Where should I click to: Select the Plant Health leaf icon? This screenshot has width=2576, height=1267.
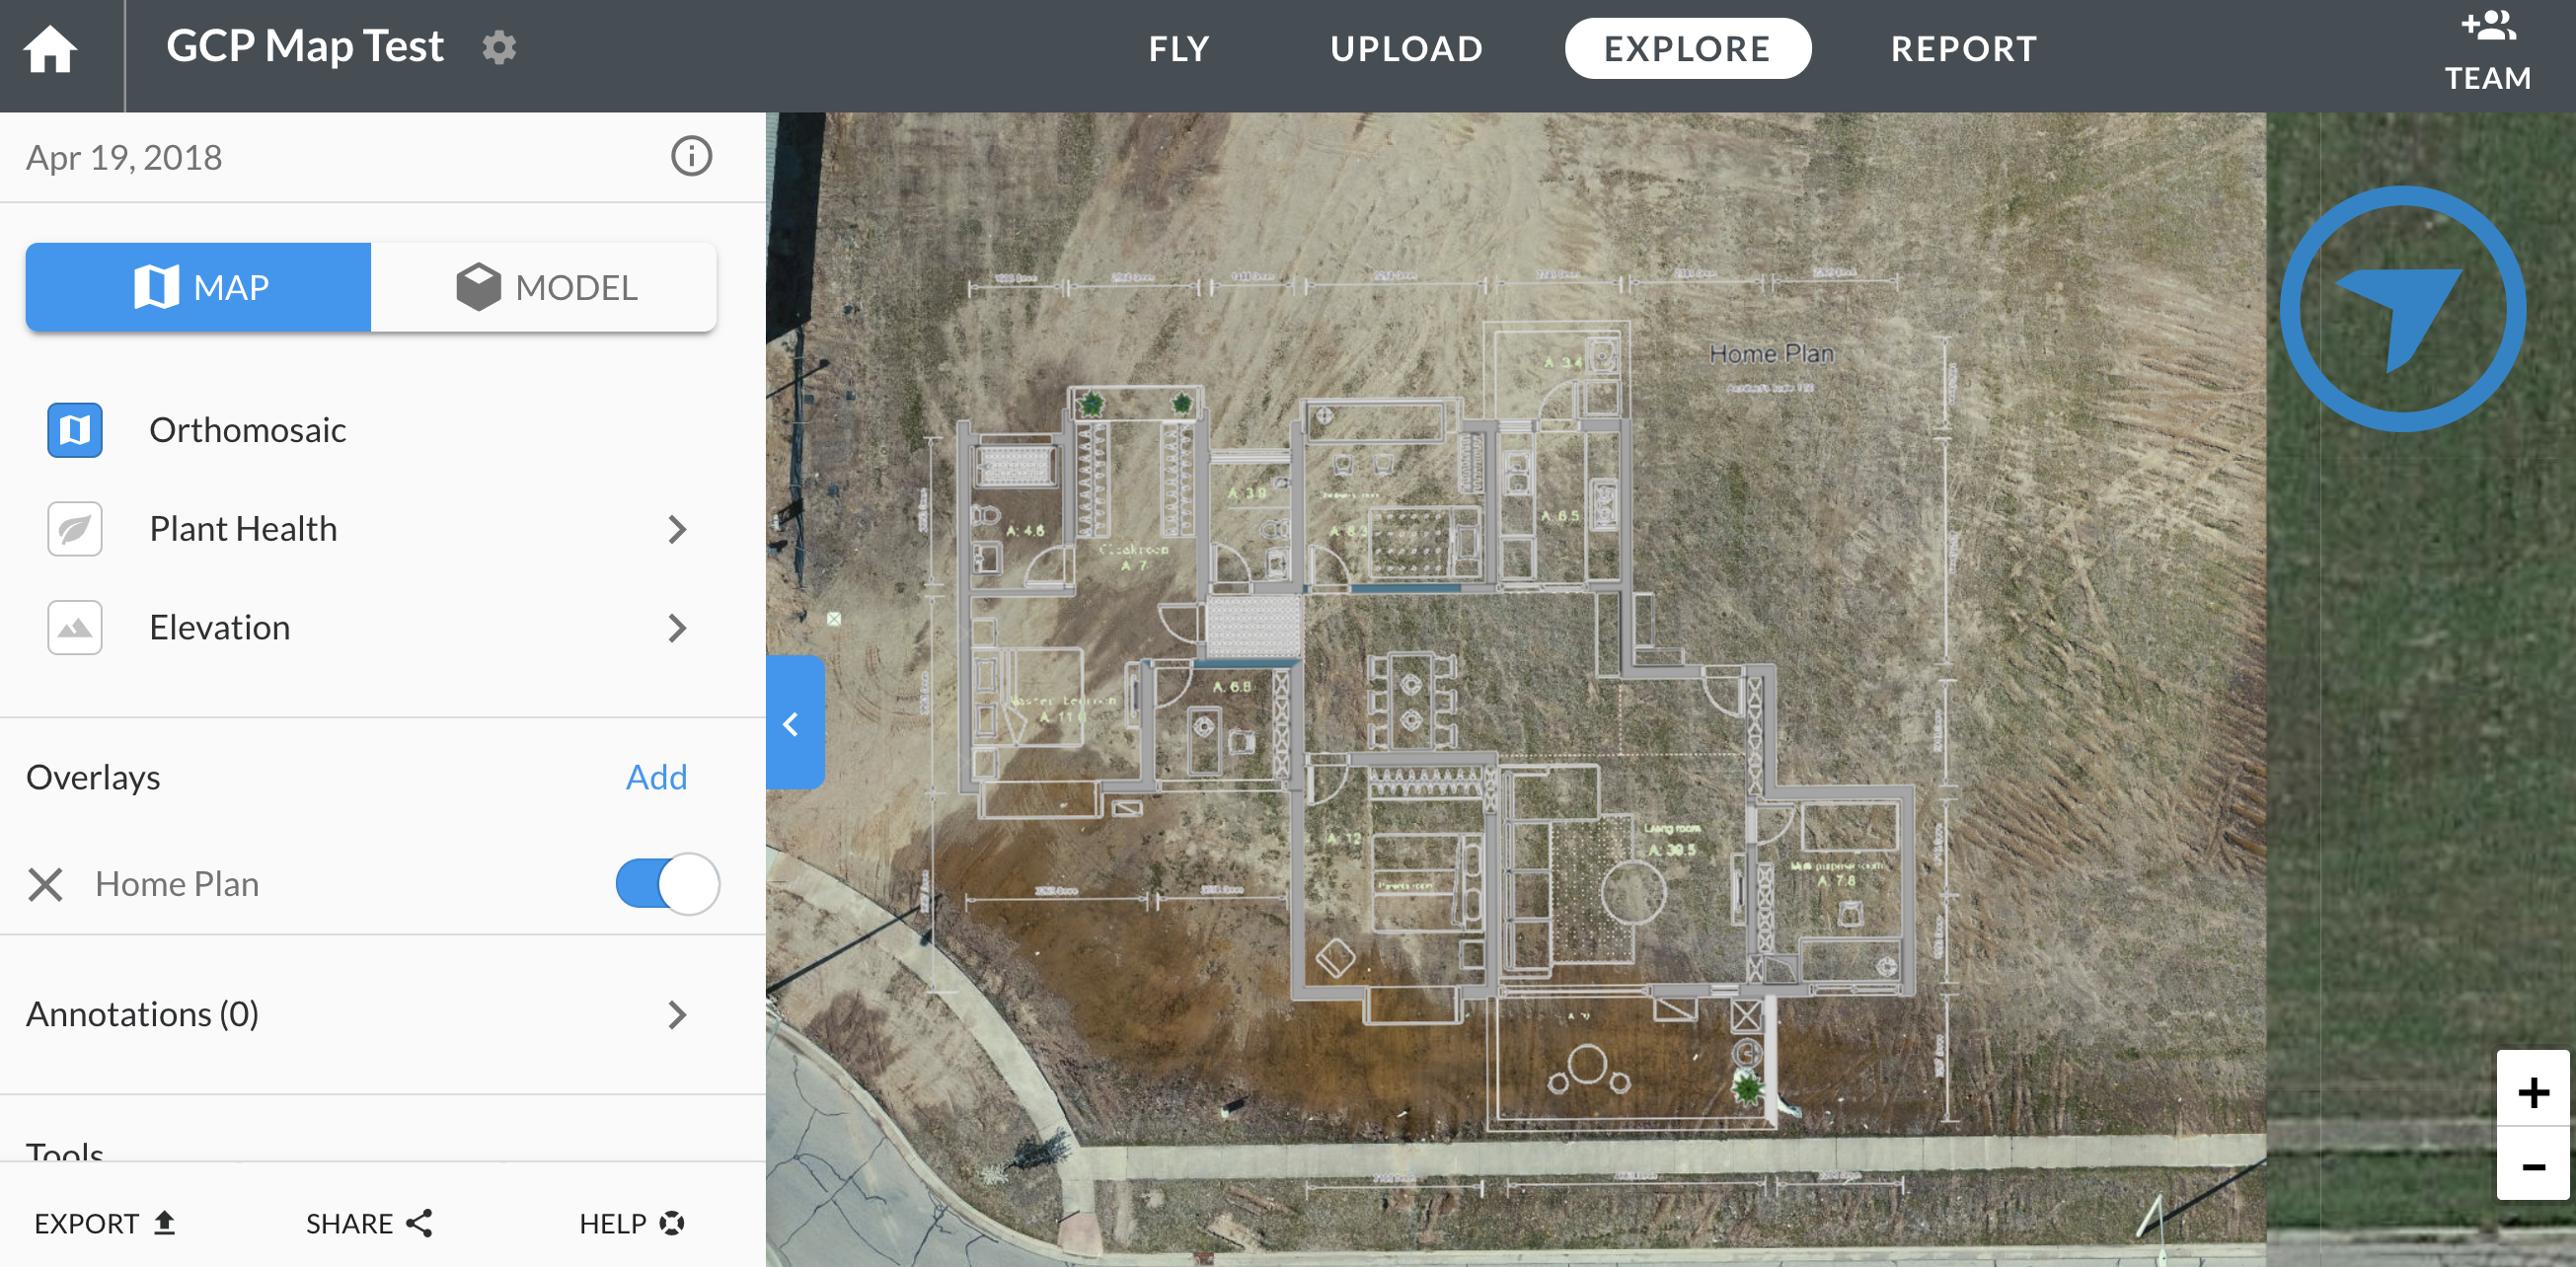pos(75,529)
